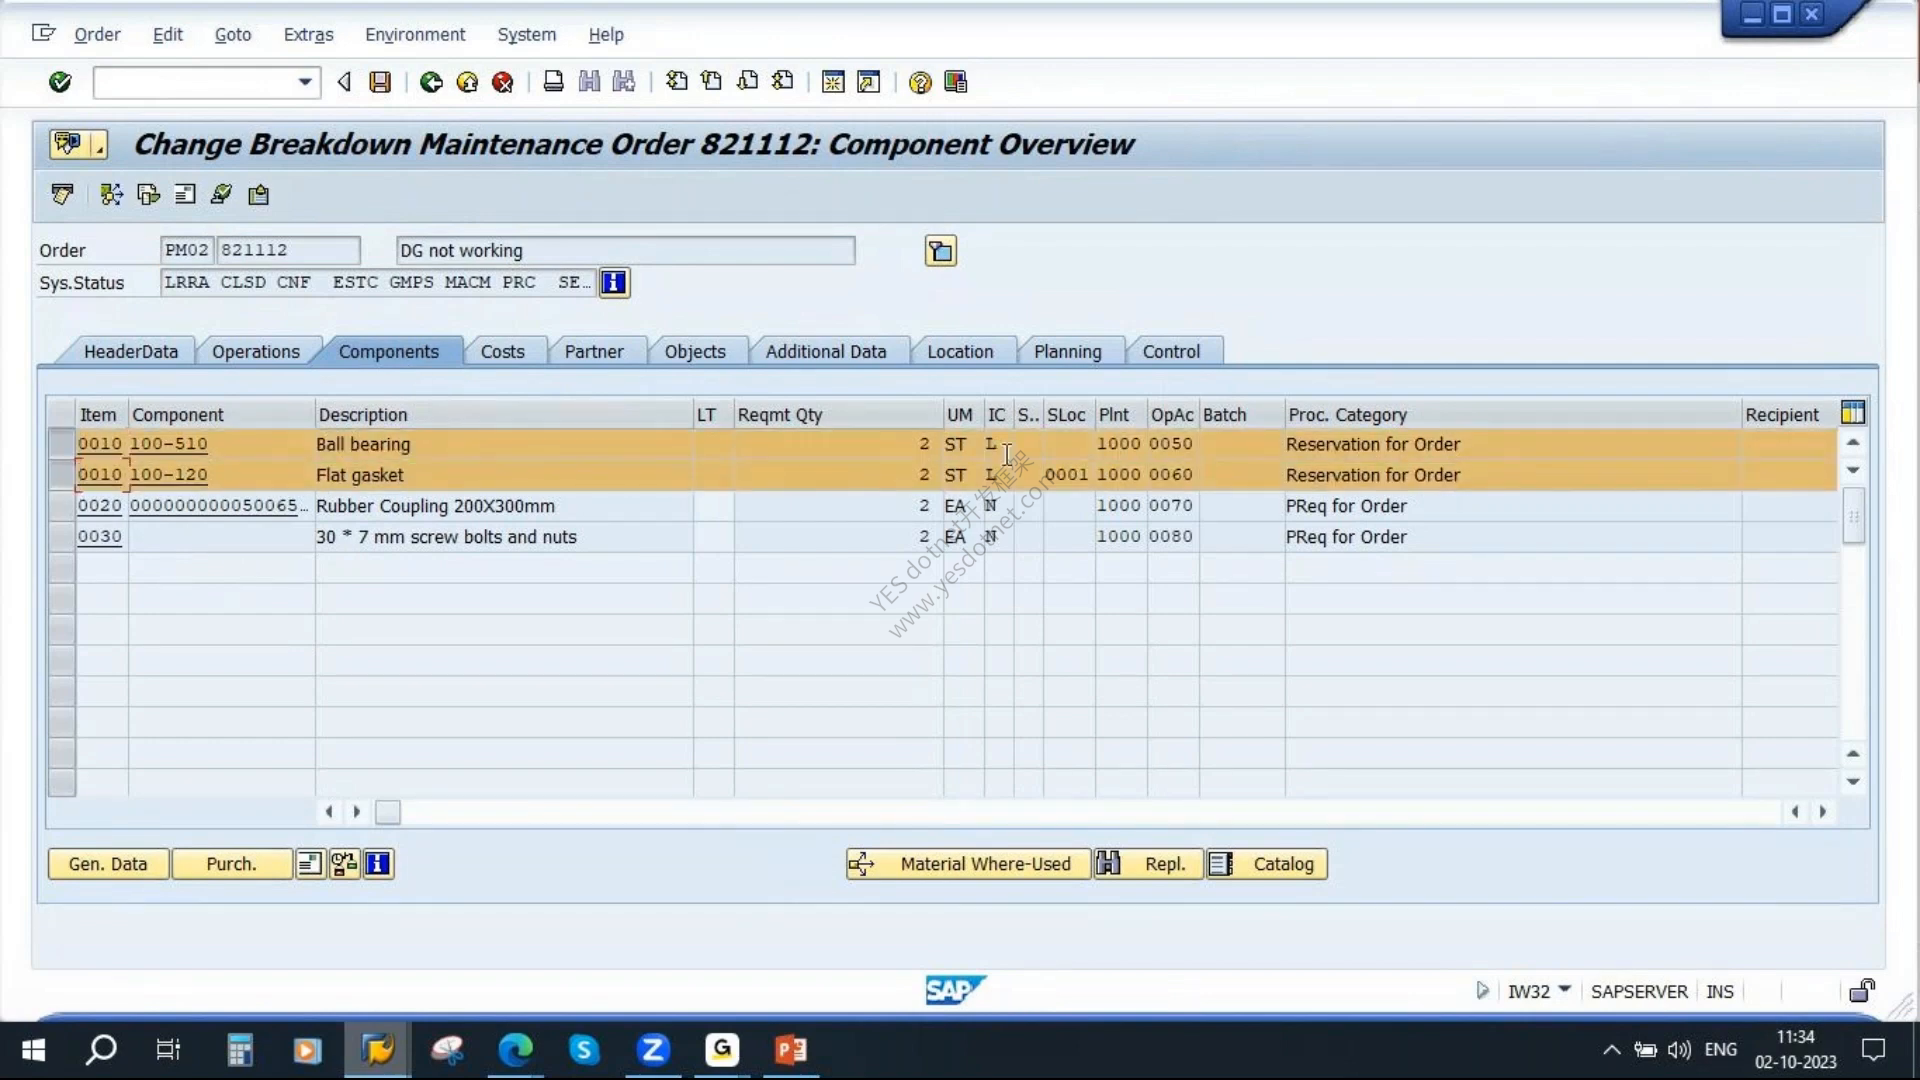
Task: Open the Extras menu
Action: pos(309,34)
